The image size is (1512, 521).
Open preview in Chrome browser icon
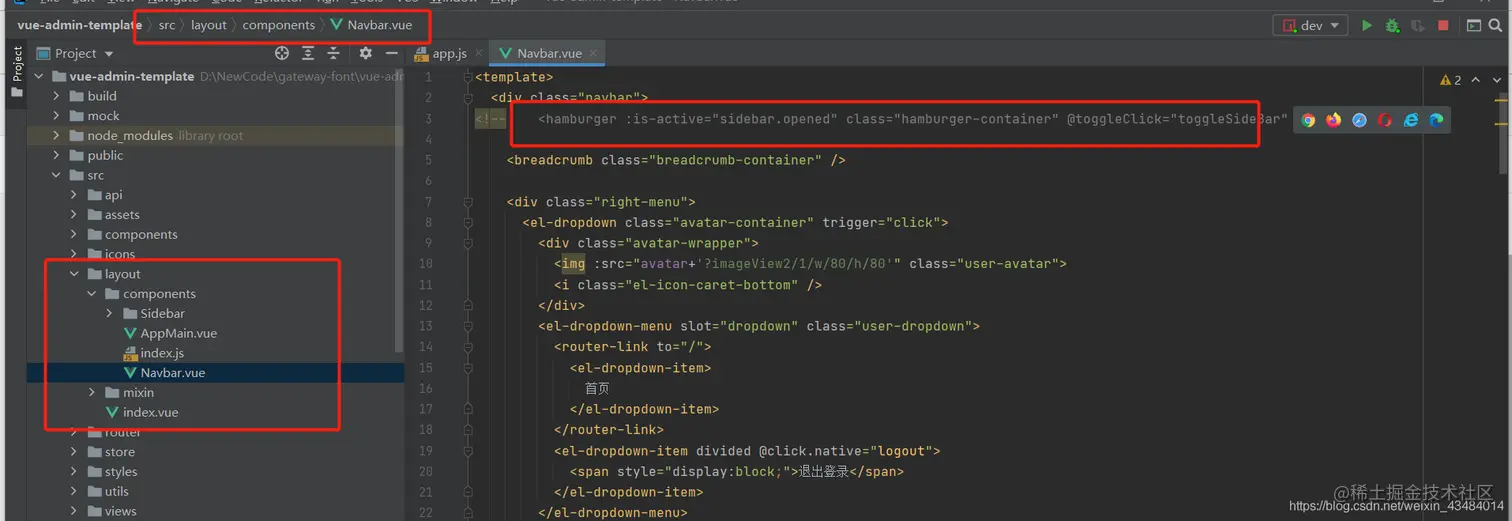(1308, 120)
